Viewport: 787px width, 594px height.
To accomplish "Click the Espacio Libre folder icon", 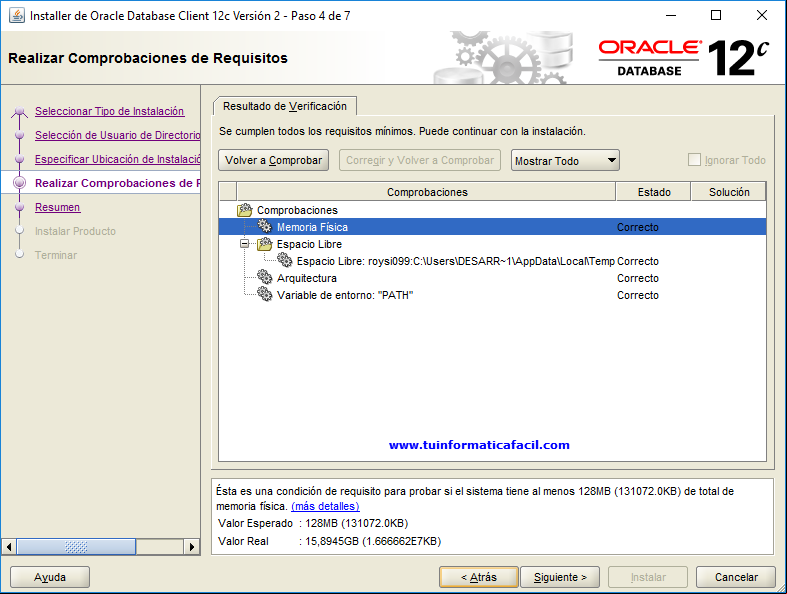I will 265,244.
